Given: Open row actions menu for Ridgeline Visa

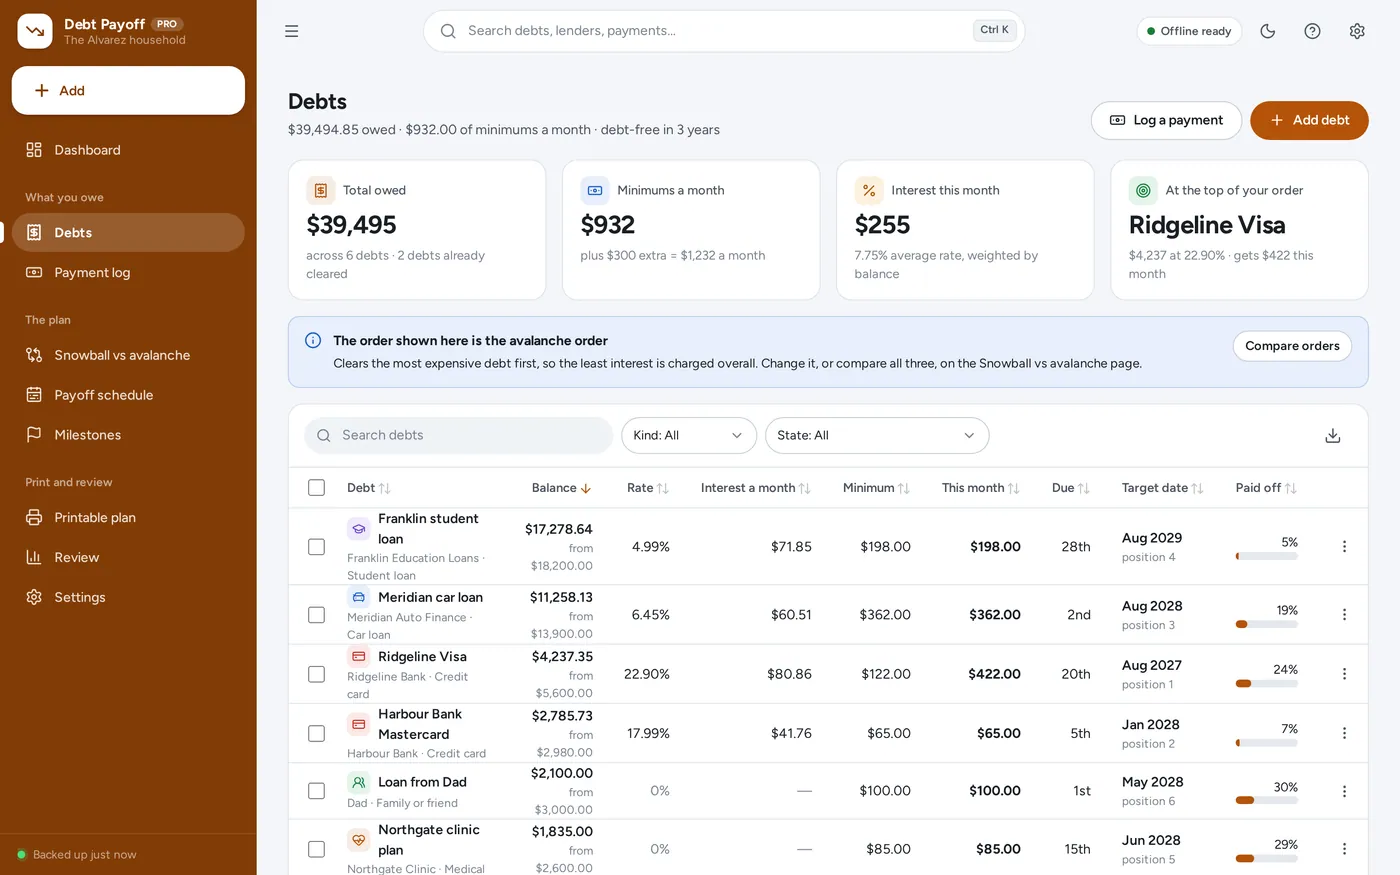Looking at the screenshot, I should [x=1344, y=674].
